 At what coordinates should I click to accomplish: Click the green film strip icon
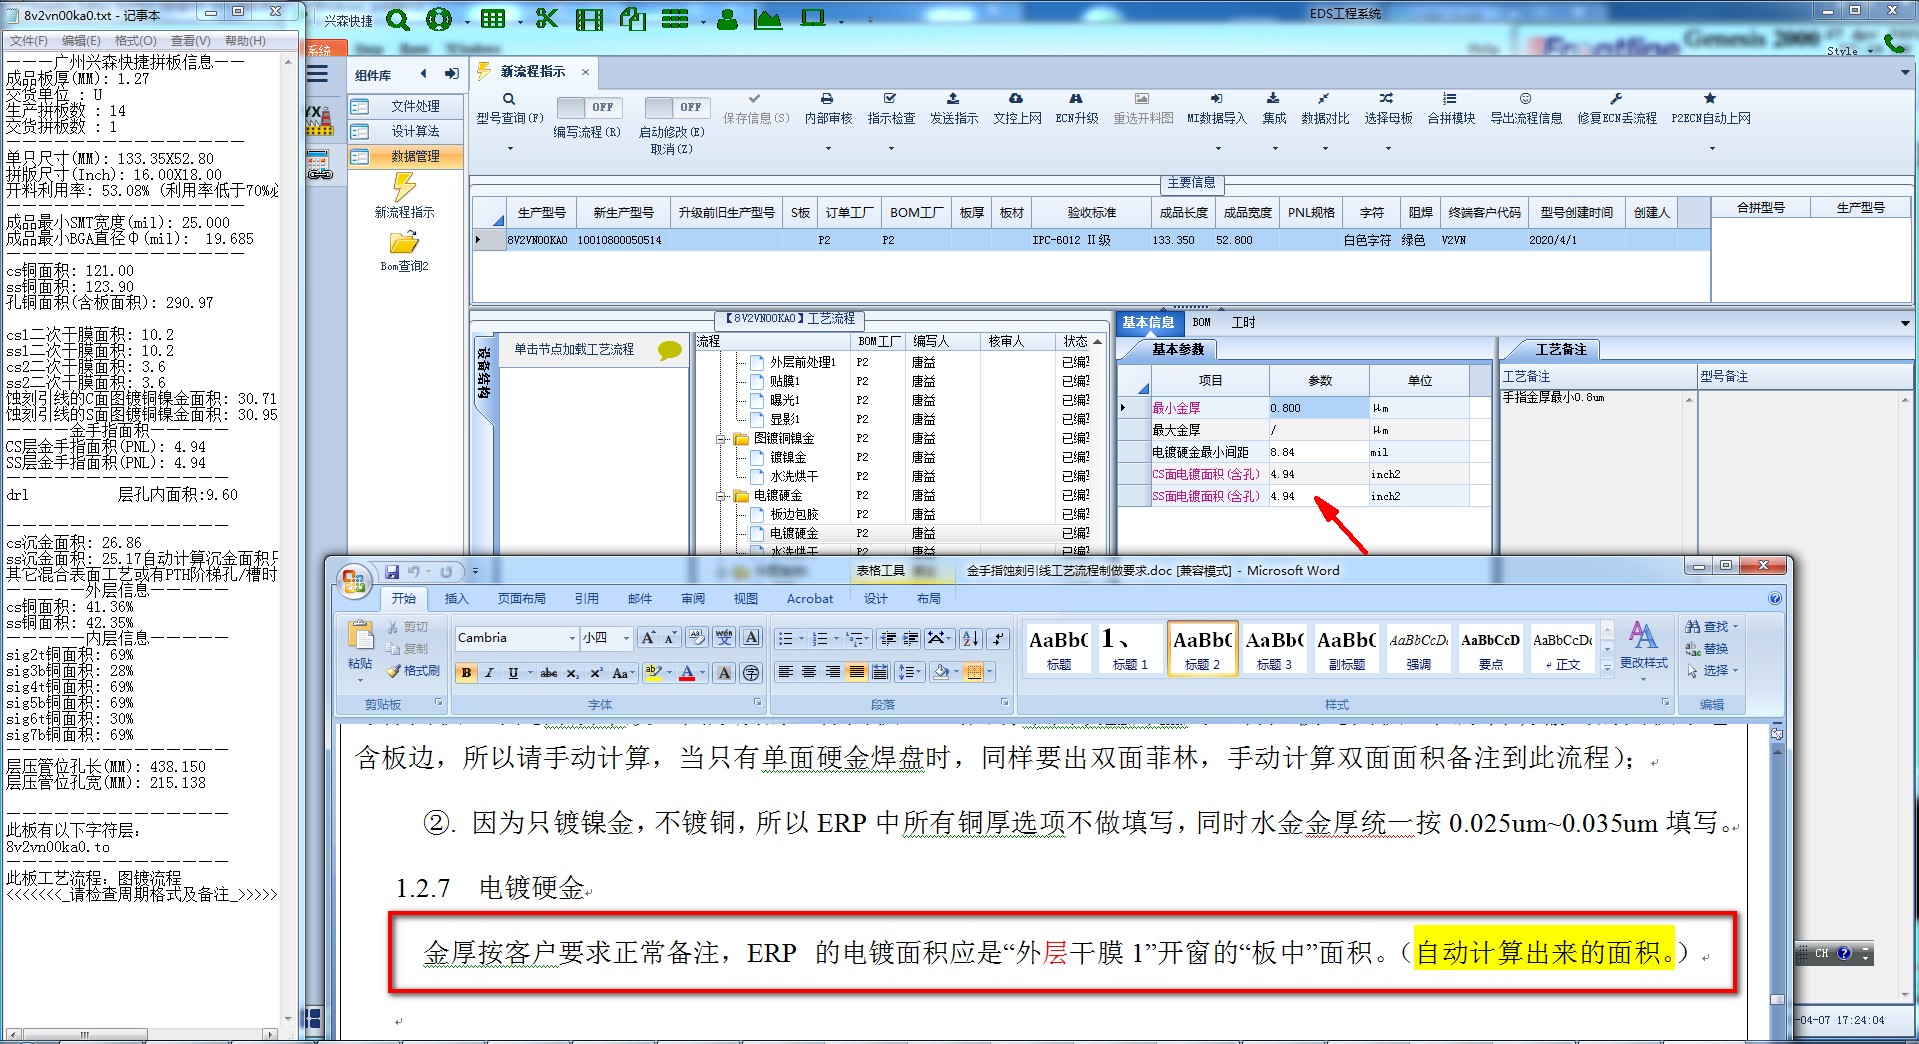[590, 19]
